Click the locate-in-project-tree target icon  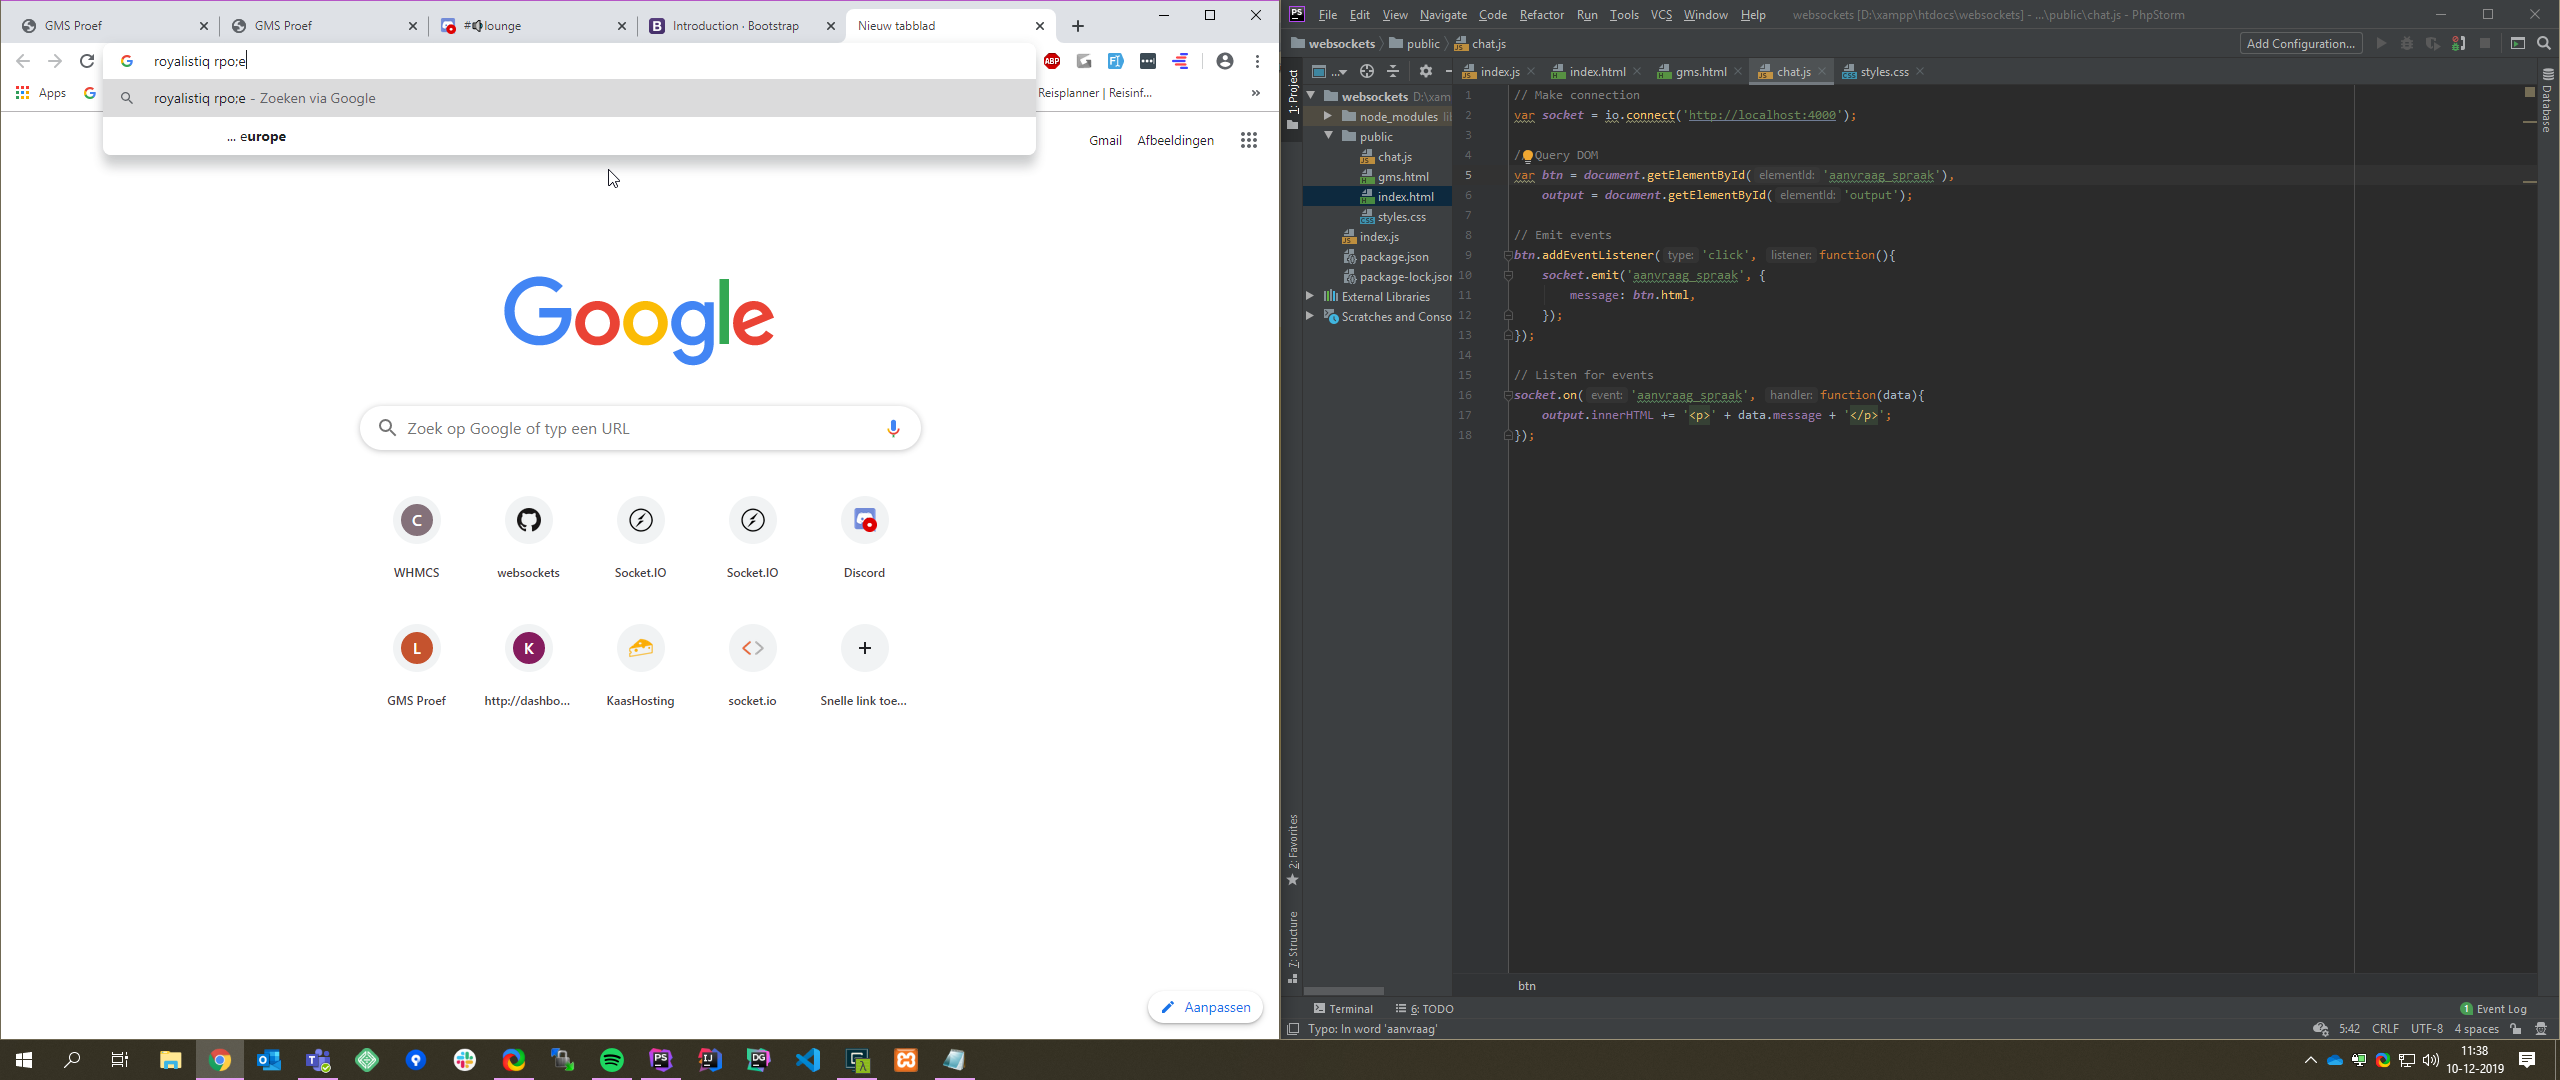tap(1366, 71)
